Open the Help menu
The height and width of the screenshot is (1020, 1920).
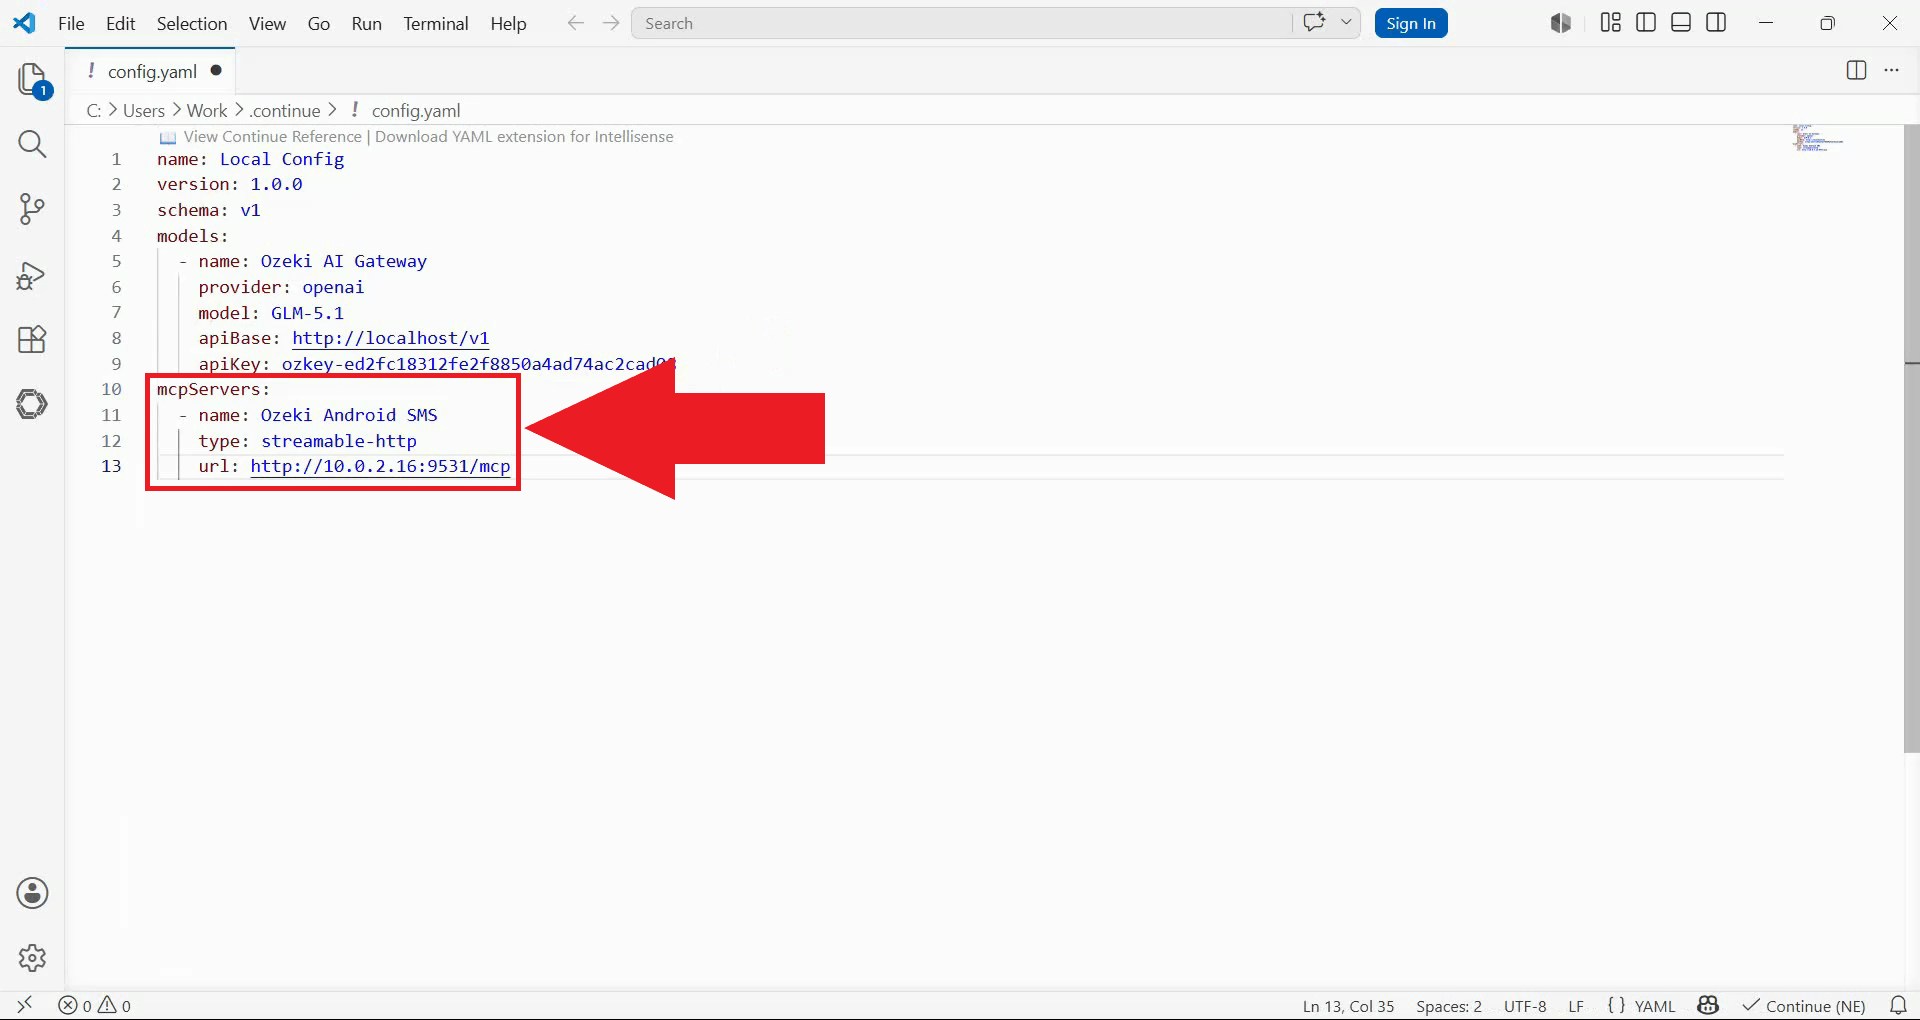[508, 23]
